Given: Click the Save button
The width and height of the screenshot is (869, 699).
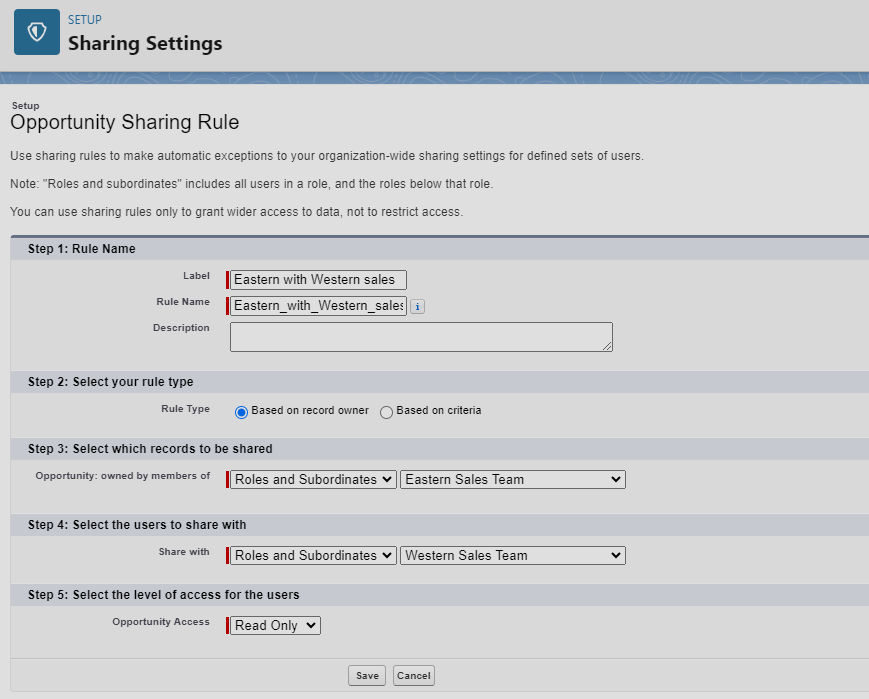Looking at the screenshot, I should pos(367,676).
